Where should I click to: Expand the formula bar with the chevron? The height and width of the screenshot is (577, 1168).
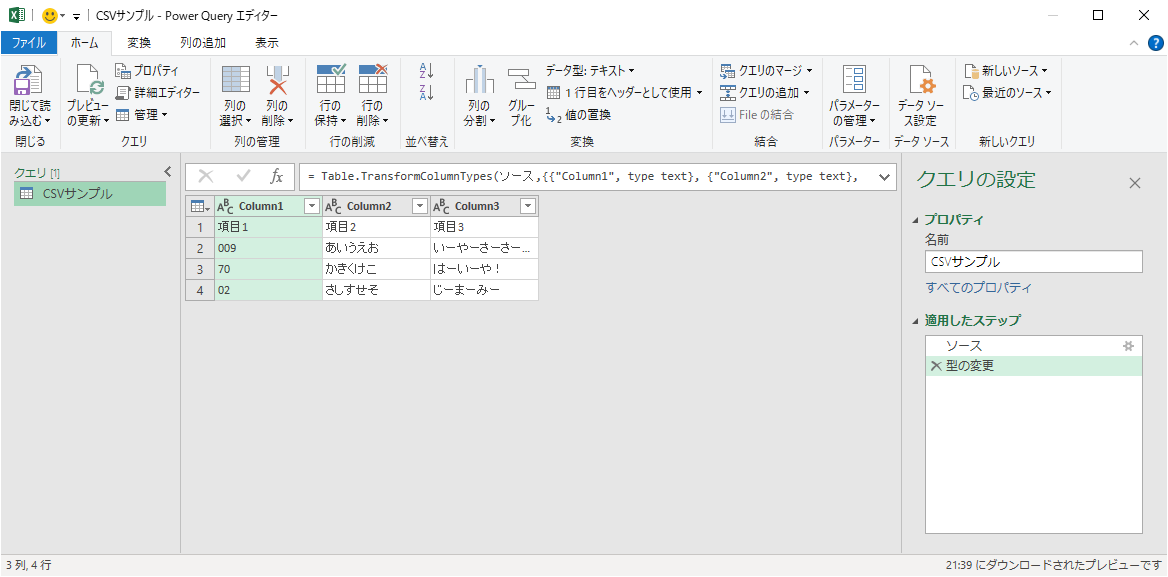(x=884, y=176)
